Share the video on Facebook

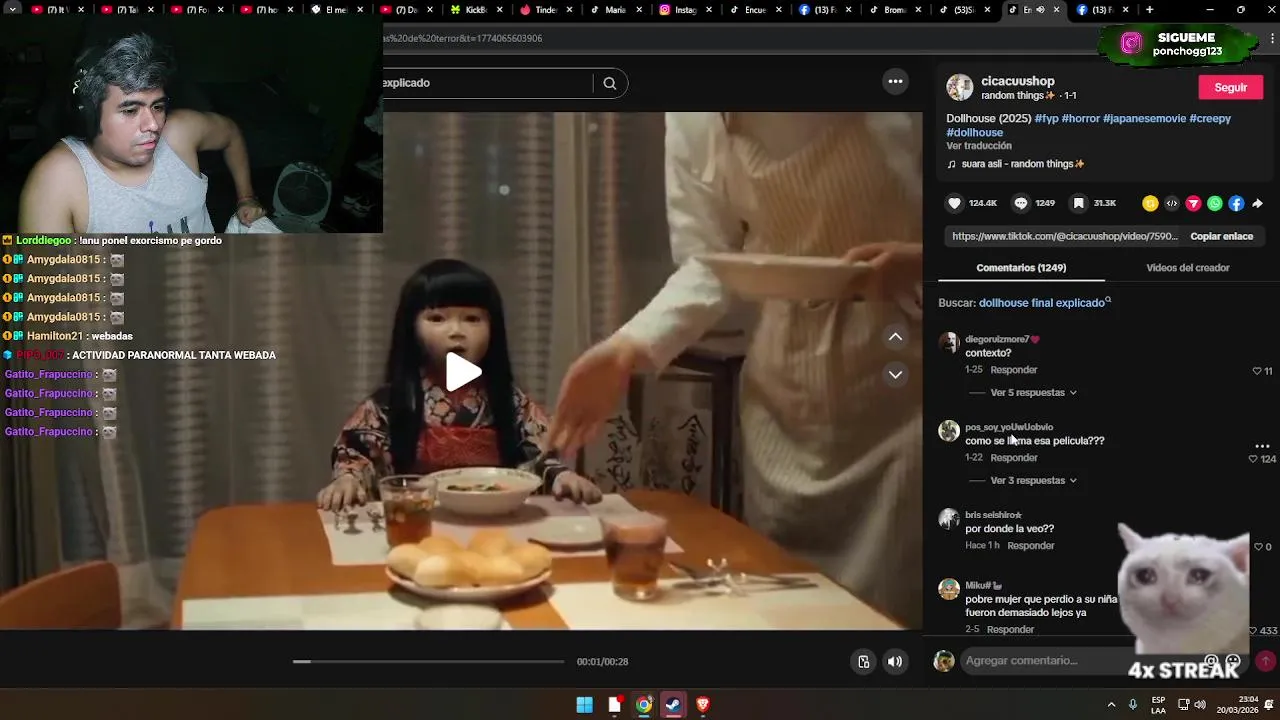tap(1236, 203)
